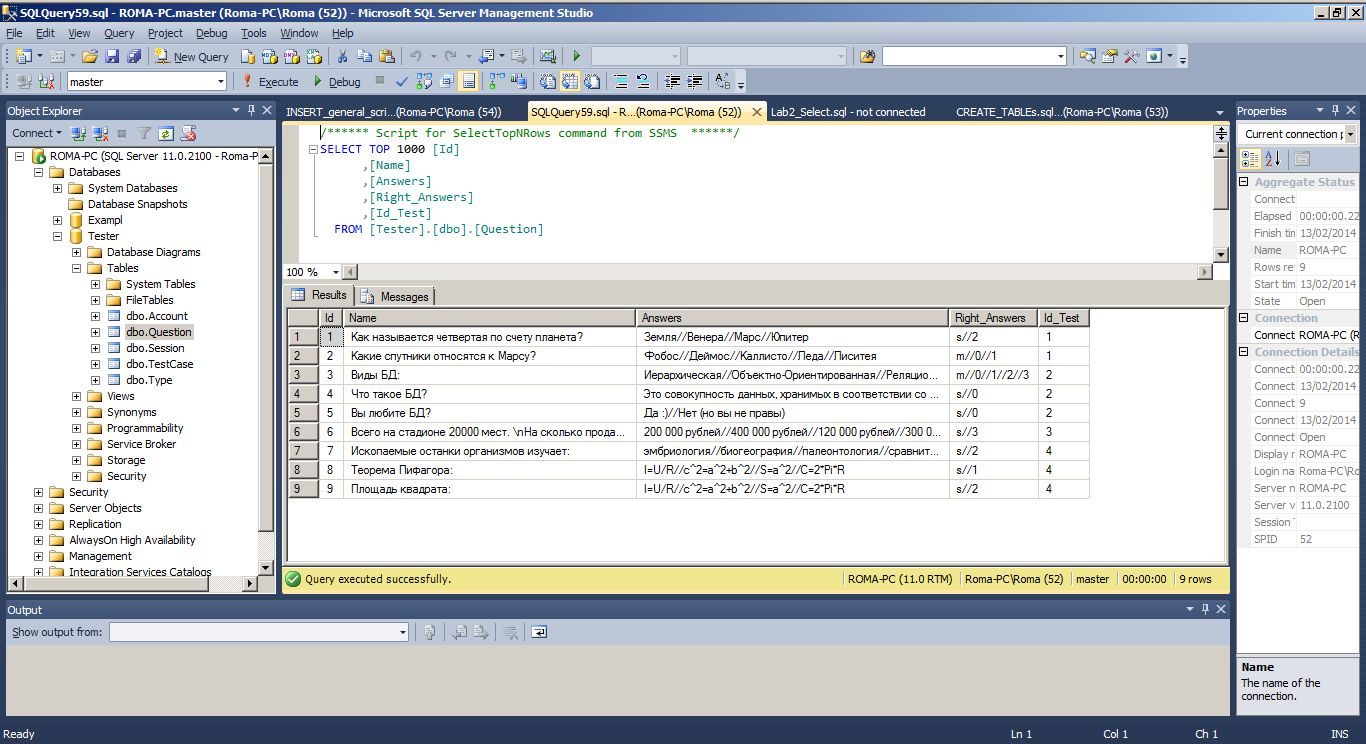Screen dimensions: 1366x744
Task: Open the Connect dropdown in Object Explorer
Action: (37, 133)
